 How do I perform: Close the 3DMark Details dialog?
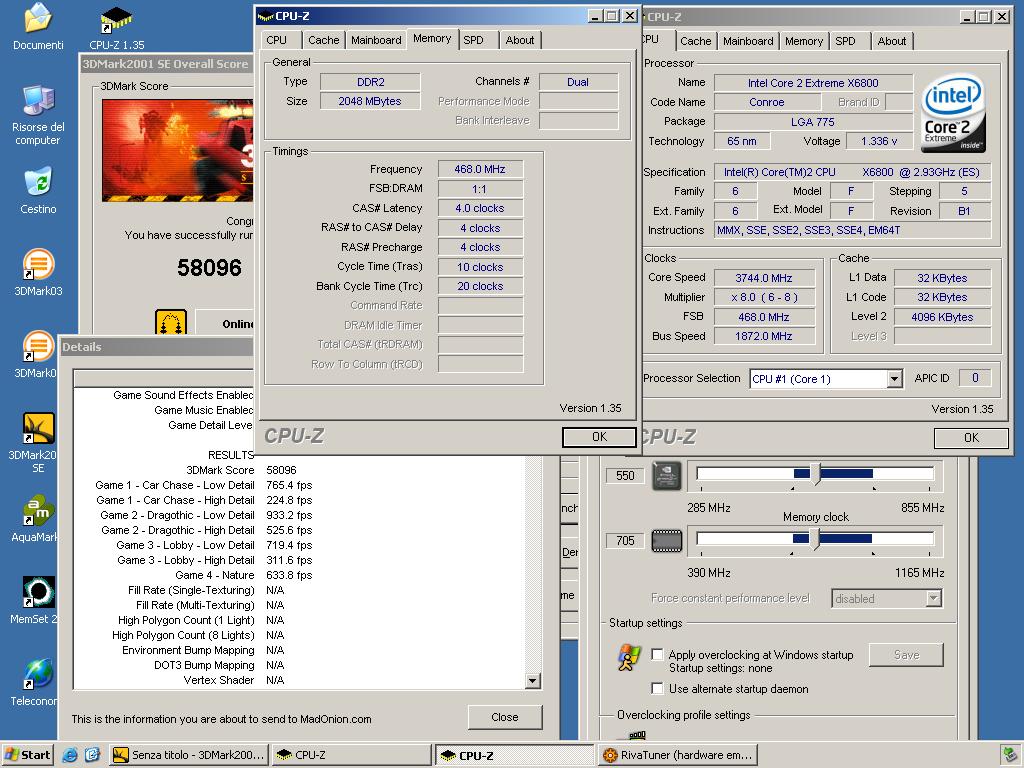click(505, 717)
